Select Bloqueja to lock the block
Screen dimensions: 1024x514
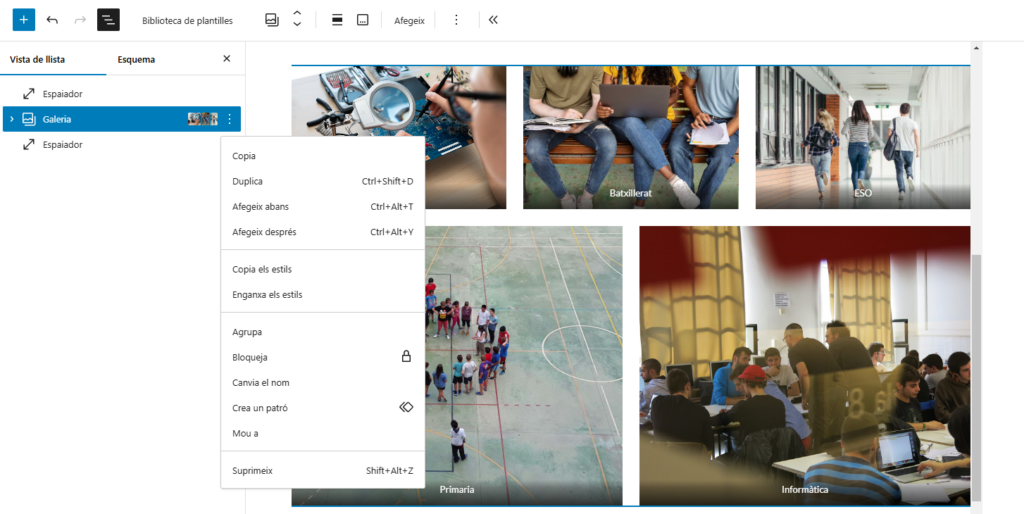[250, 357]
